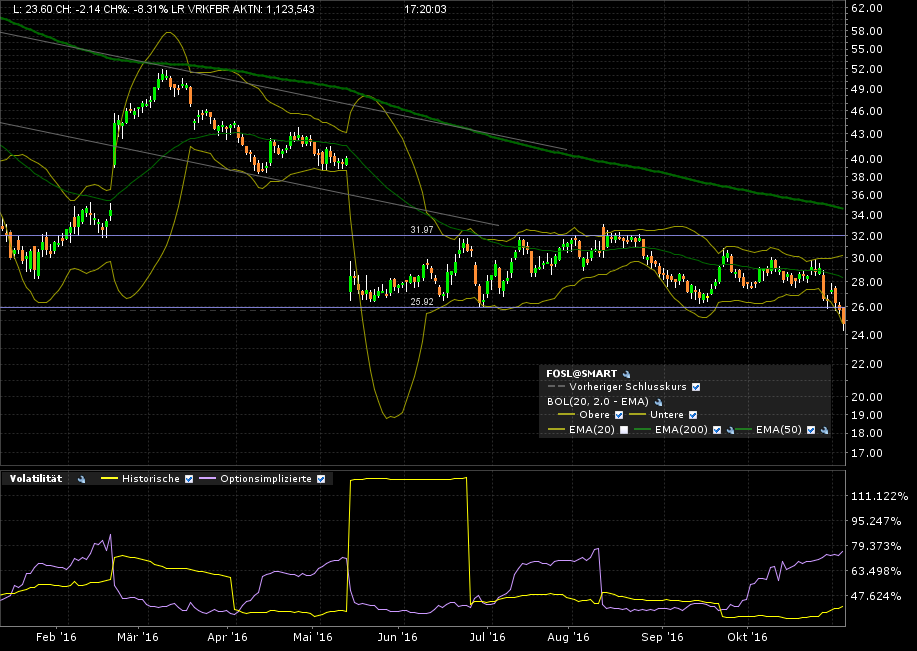Hide the EMA(50) line via checkbox
Image resolution: width=917 pixels, height=651 pixels.
click(x=811, y=429)
